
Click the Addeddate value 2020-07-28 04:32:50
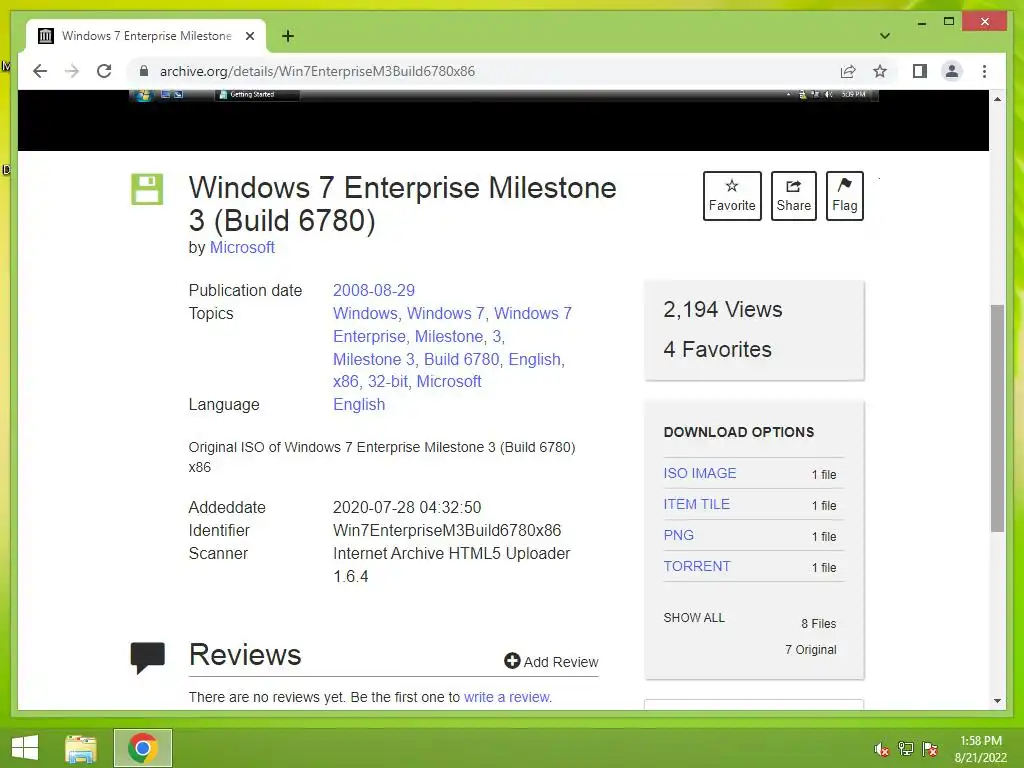pos(407,507)
